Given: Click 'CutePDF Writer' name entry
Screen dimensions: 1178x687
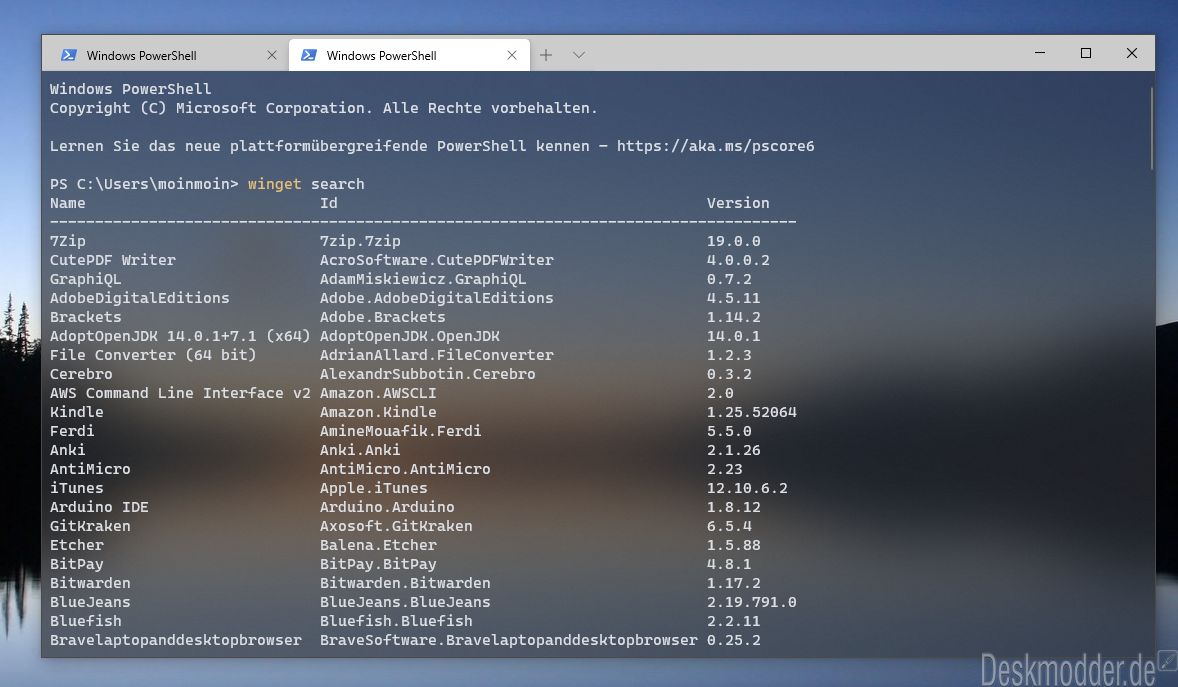Looking at the screenshot, I should (x=113, y=260).
